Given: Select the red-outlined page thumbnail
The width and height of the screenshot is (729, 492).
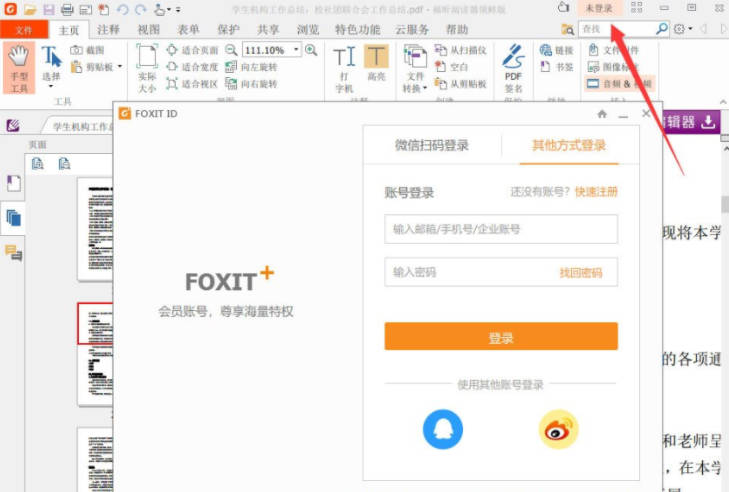Looking at the screenshot, I should (95, 323).
